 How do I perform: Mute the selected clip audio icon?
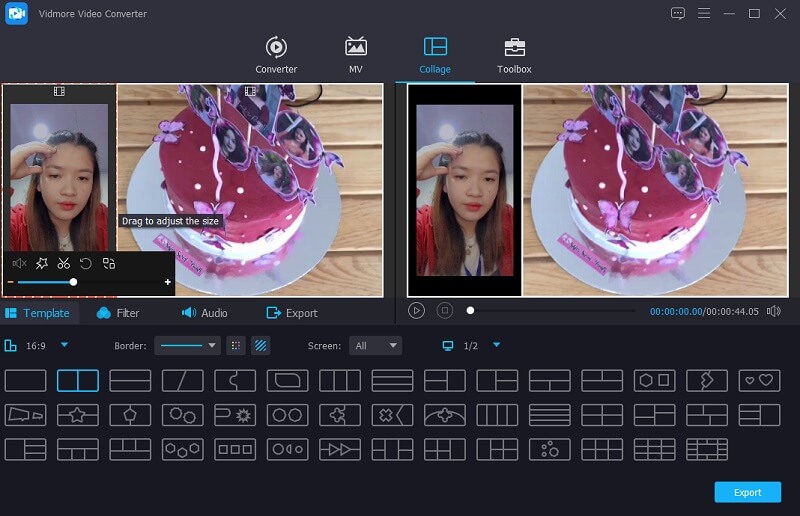(x=19, y=264)
